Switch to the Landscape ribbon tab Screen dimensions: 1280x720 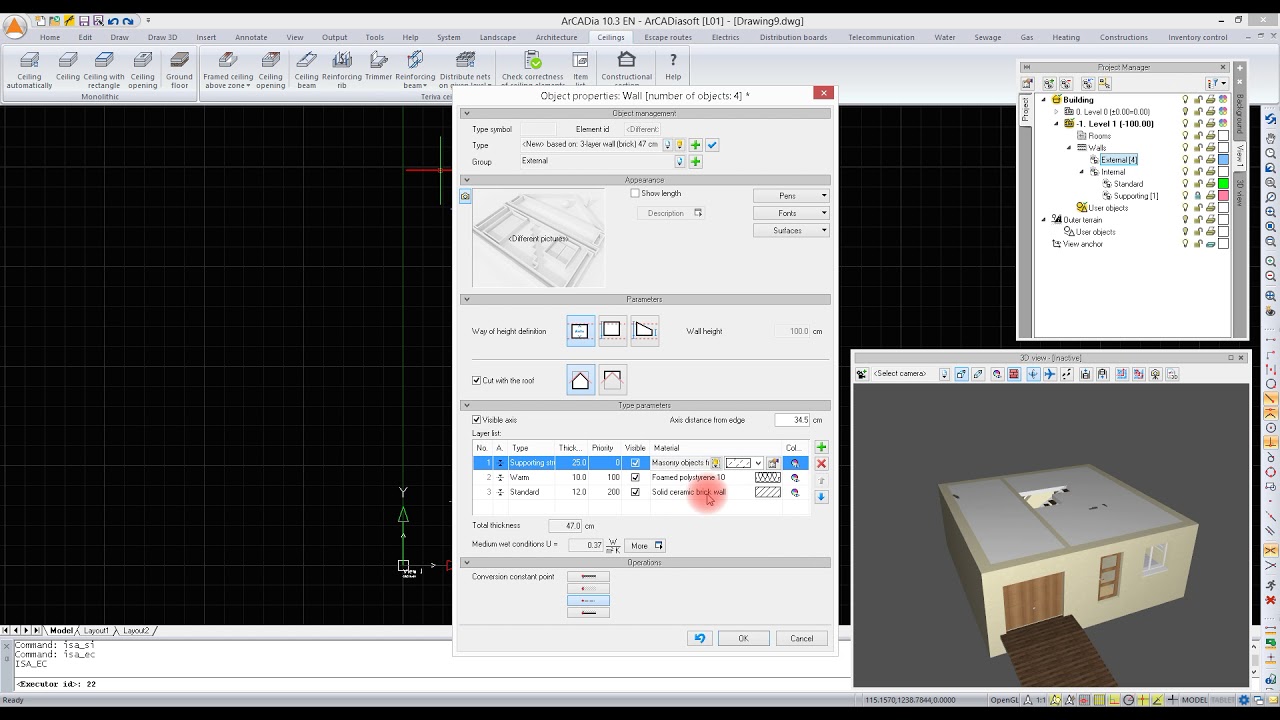(x=497, y=37)
